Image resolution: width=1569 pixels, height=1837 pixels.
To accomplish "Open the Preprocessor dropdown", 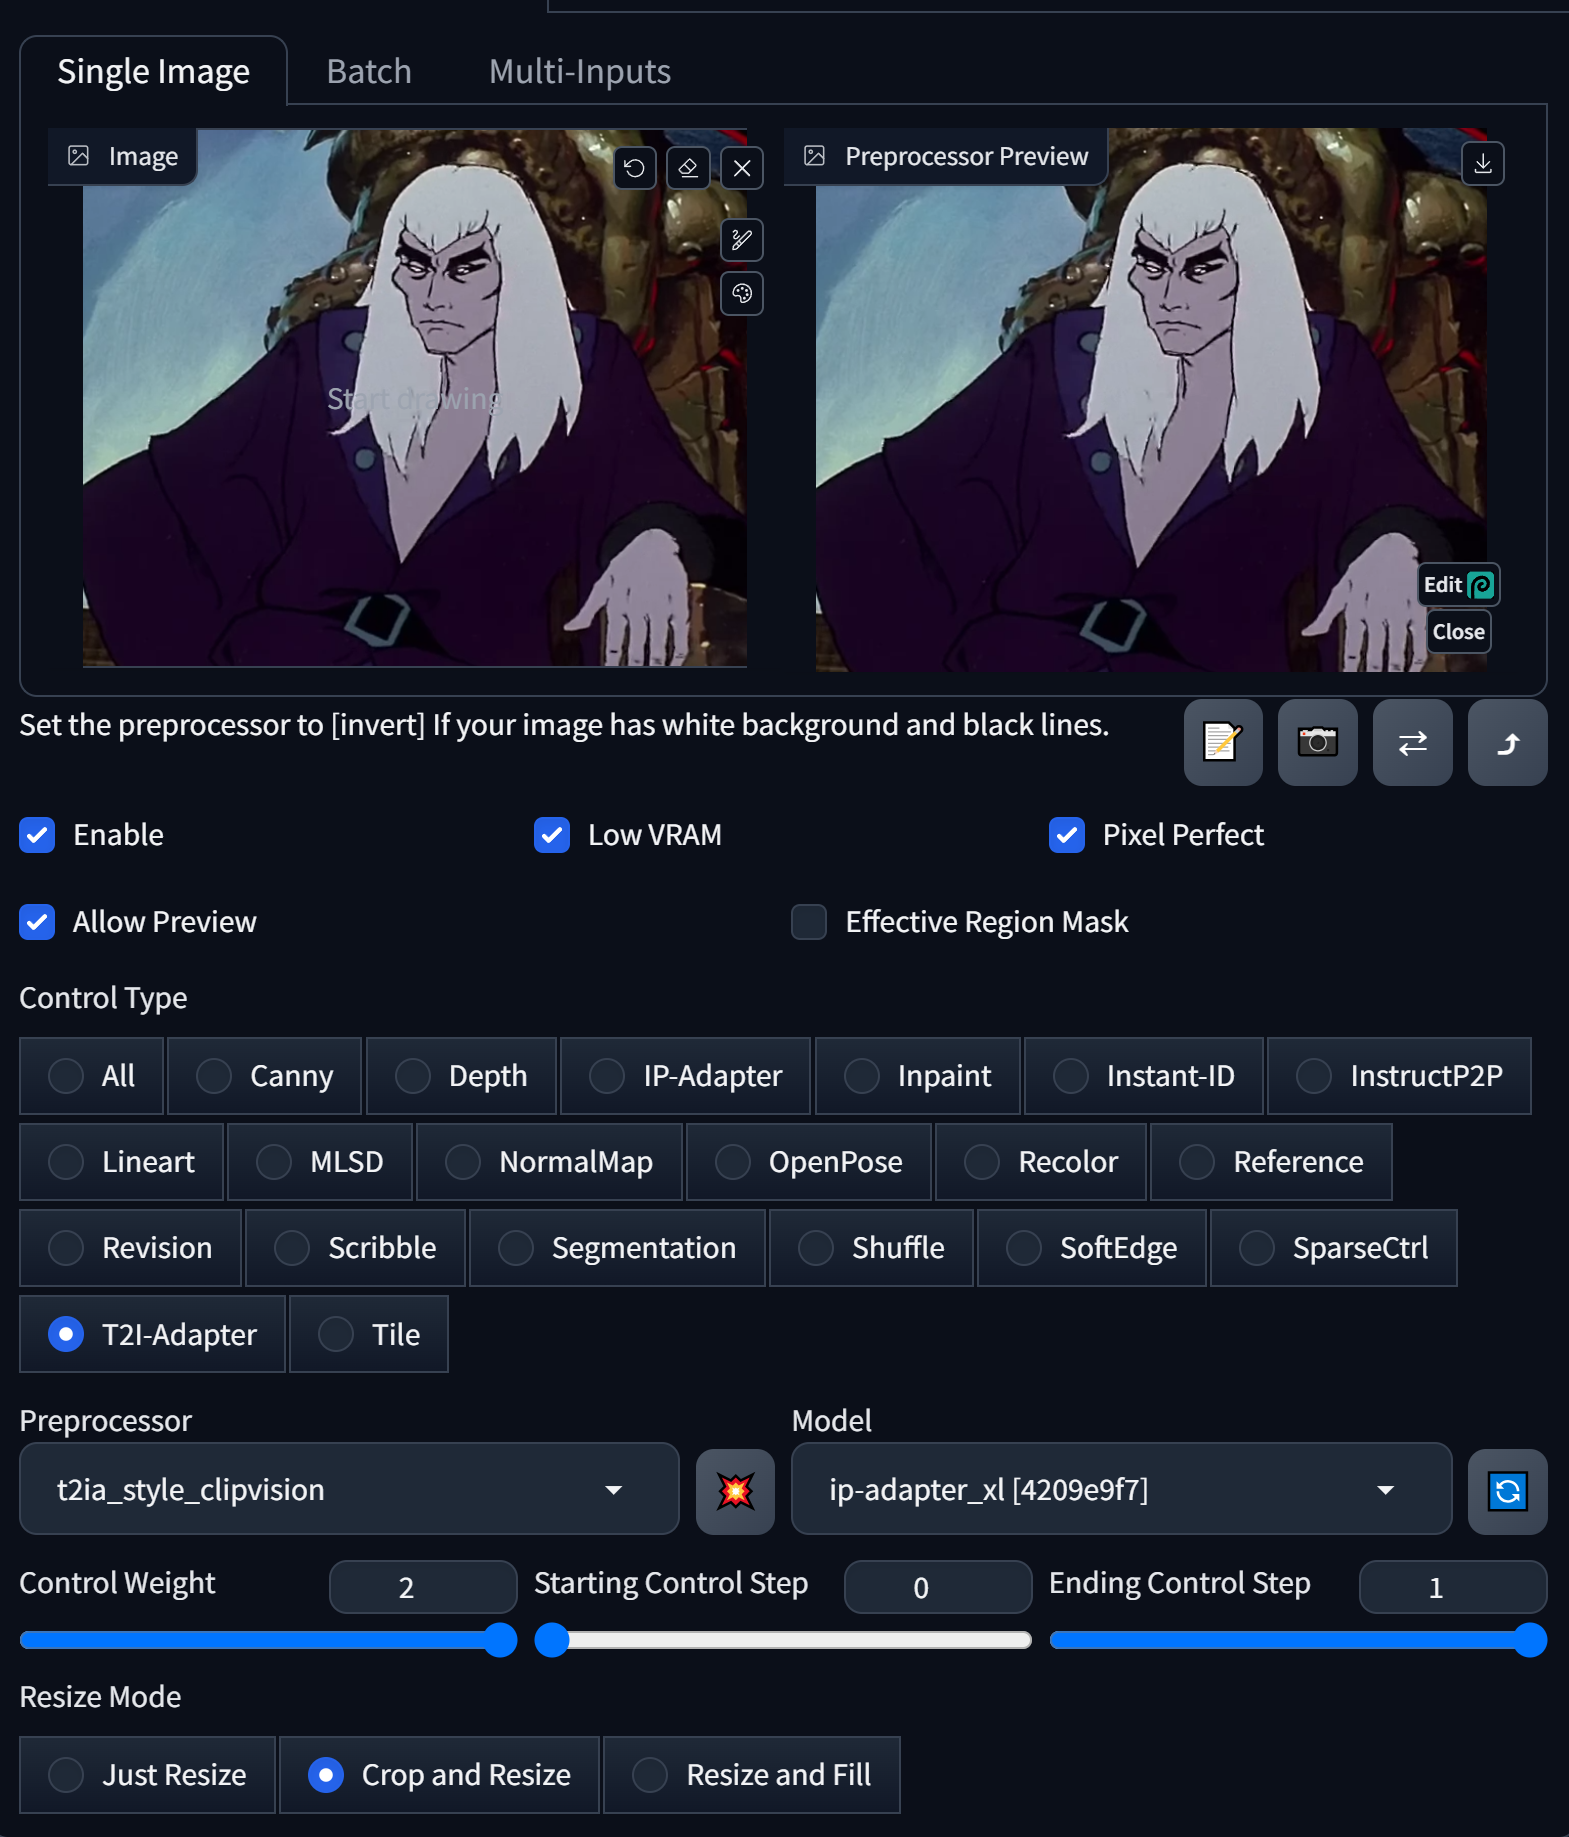I will (349, 1489).
